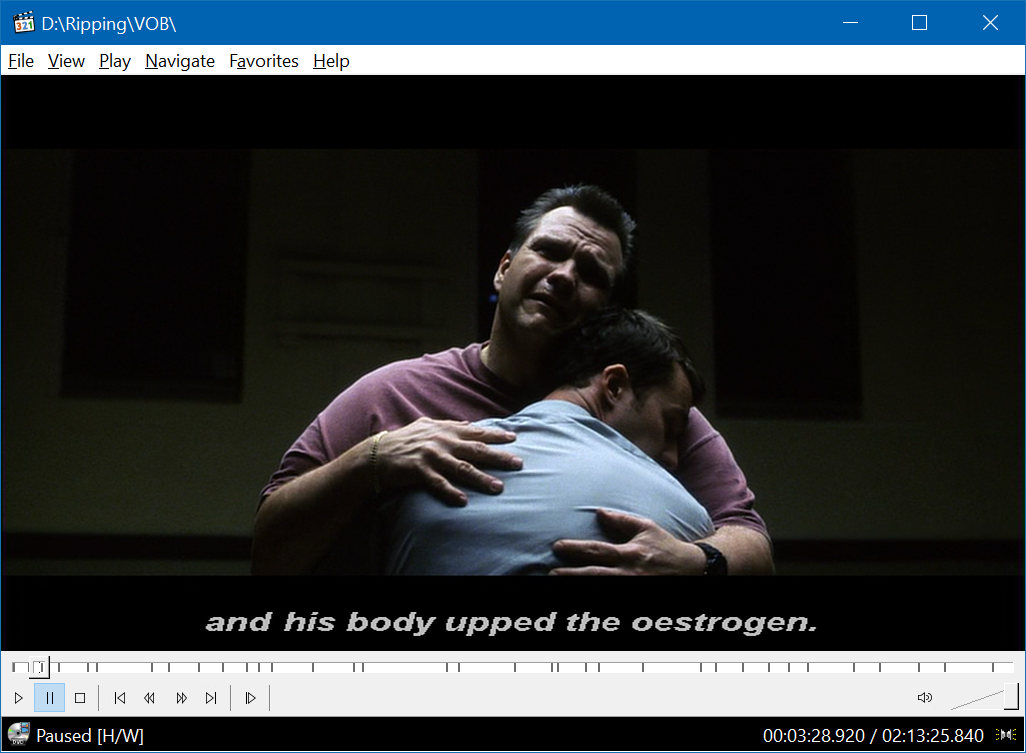Click the video frame area
1026x753 pixels.
pyautogui.click(x=513, y=362)
